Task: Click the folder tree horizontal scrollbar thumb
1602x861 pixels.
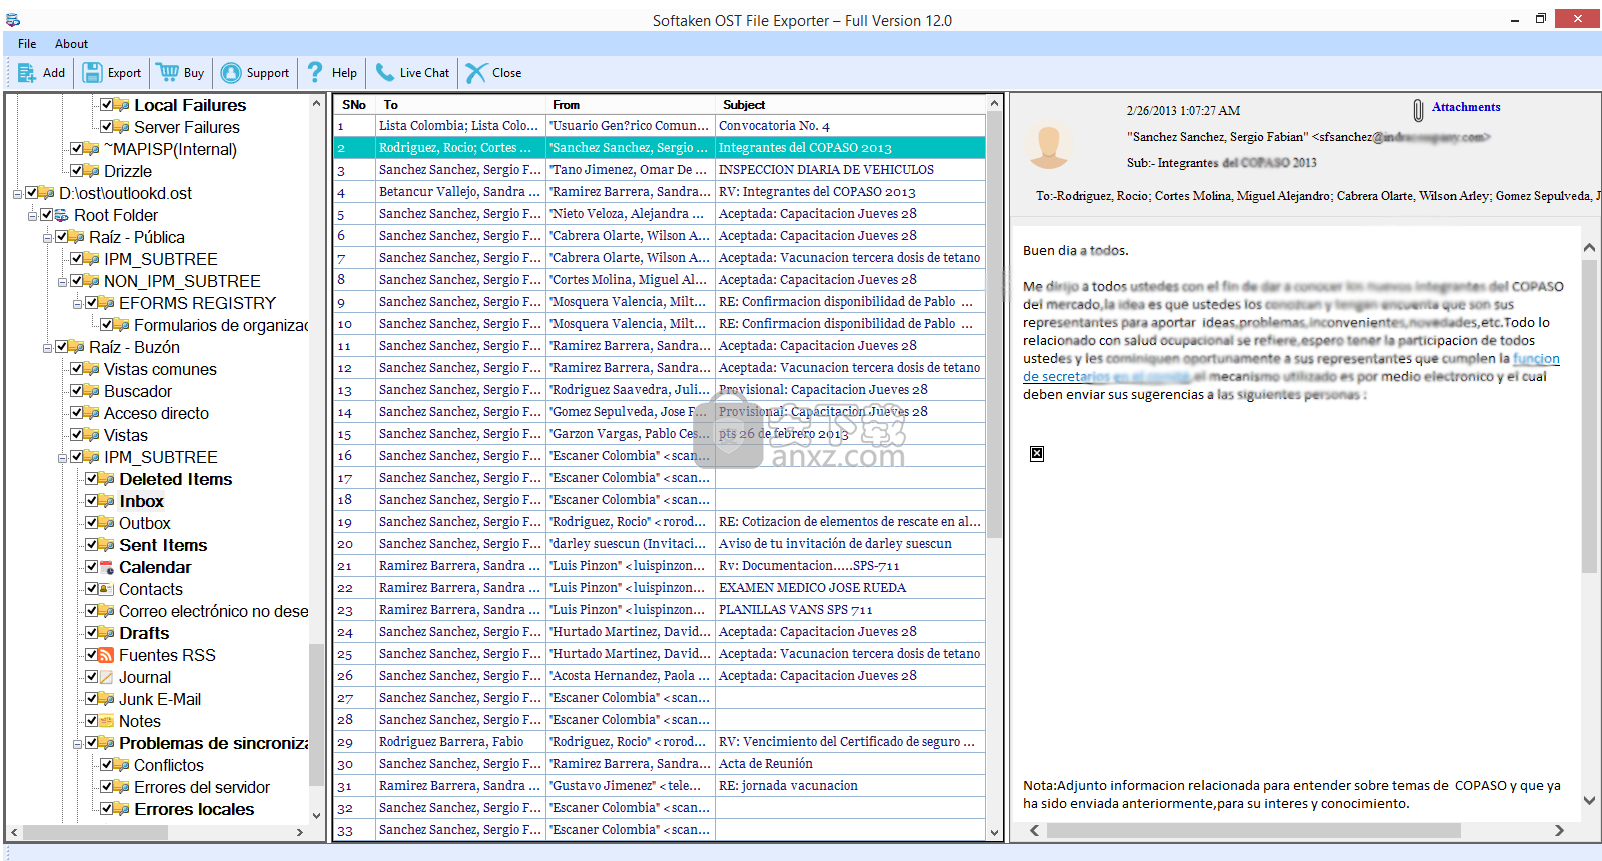Action: pos(97,832)
